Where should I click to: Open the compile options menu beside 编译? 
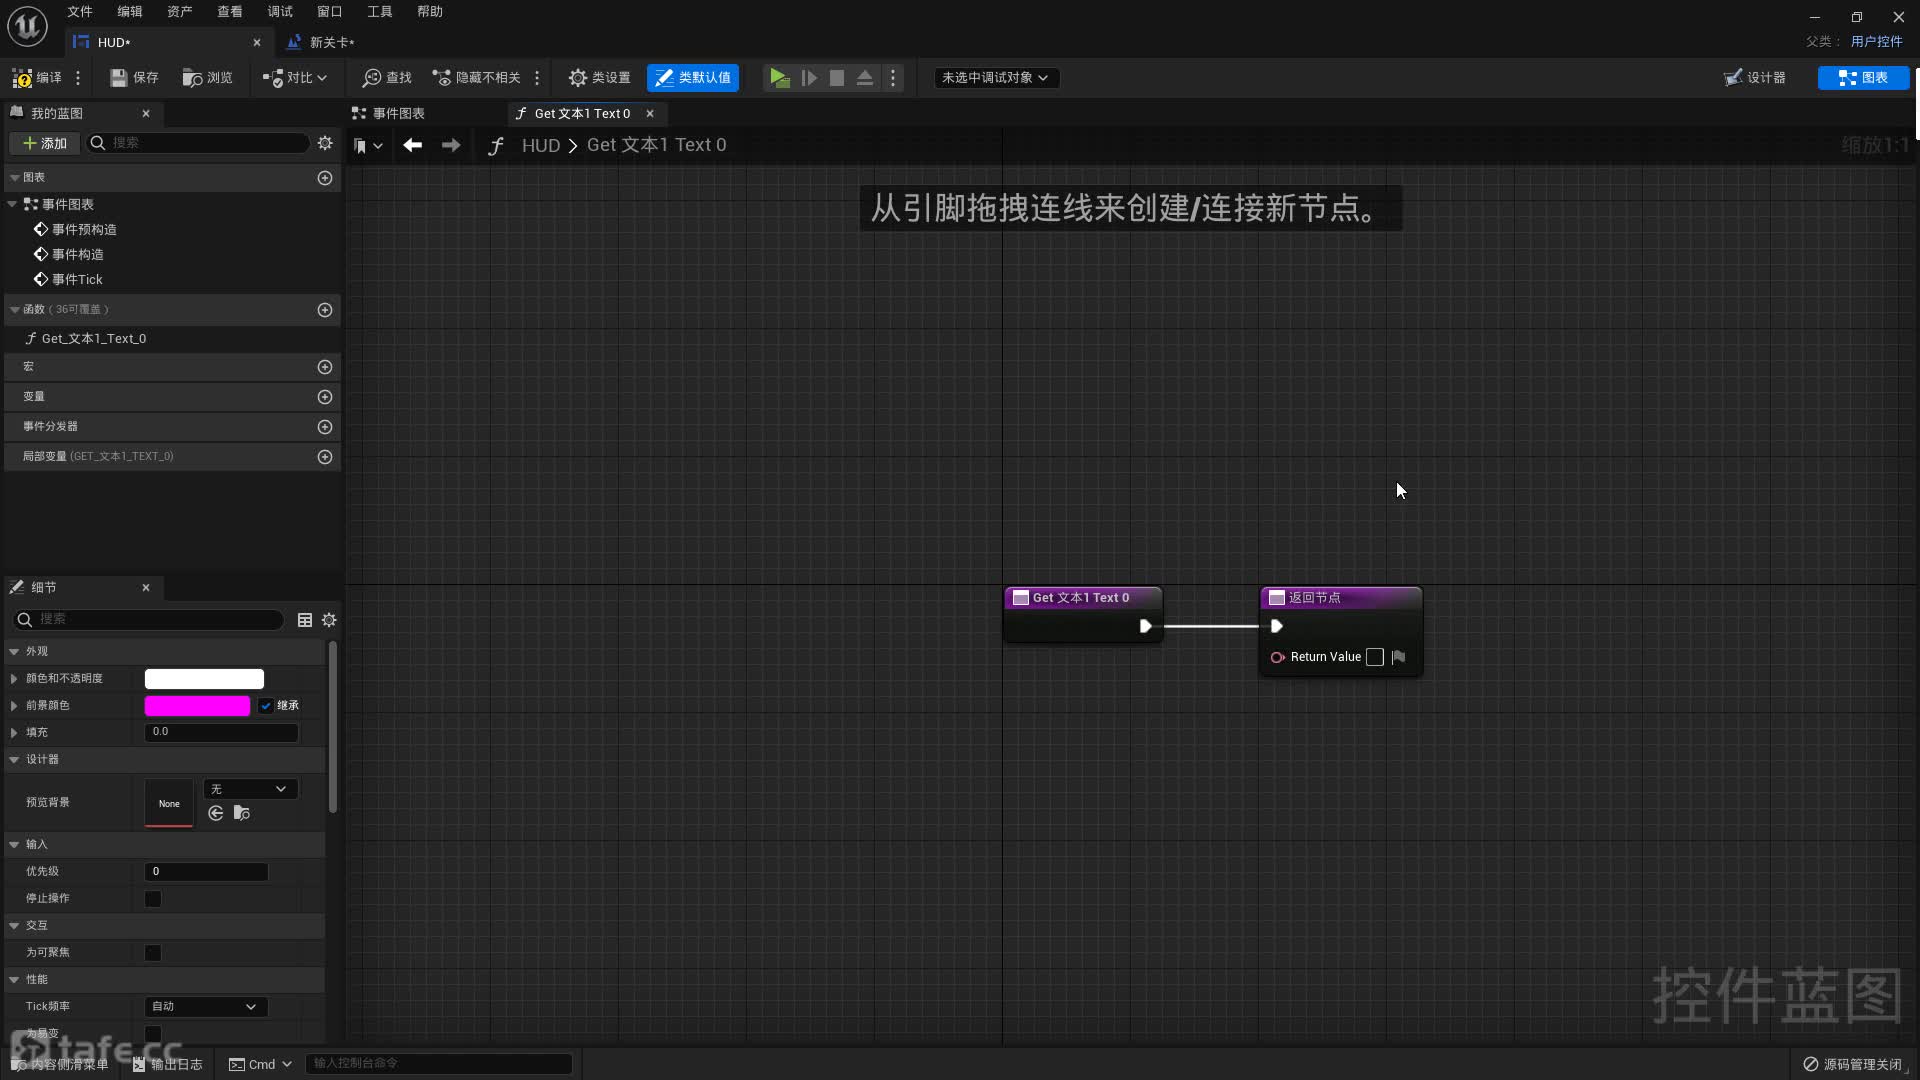(78, 77)
